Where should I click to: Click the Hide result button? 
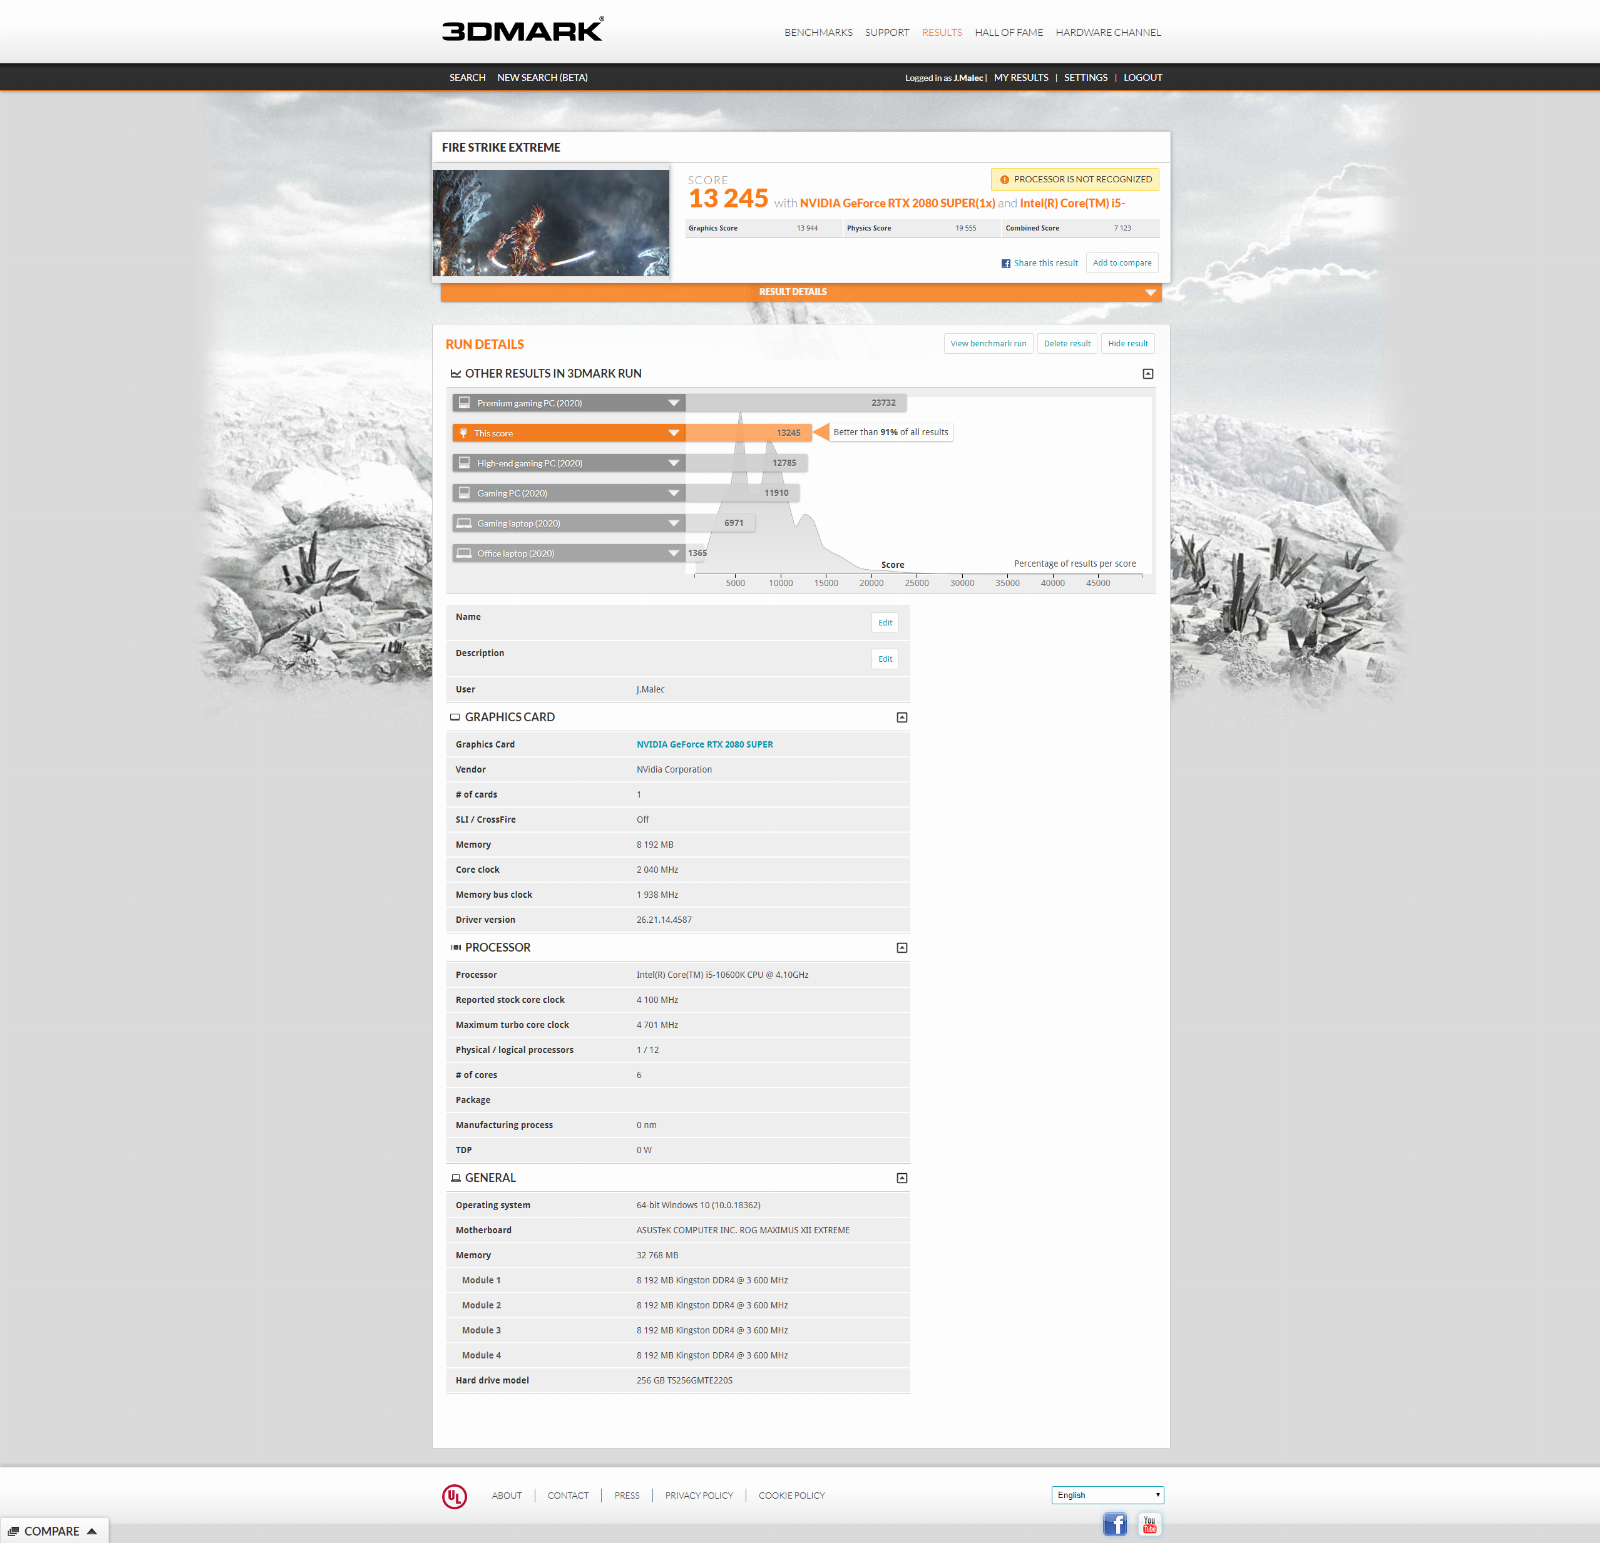[x=1128, y=344]
